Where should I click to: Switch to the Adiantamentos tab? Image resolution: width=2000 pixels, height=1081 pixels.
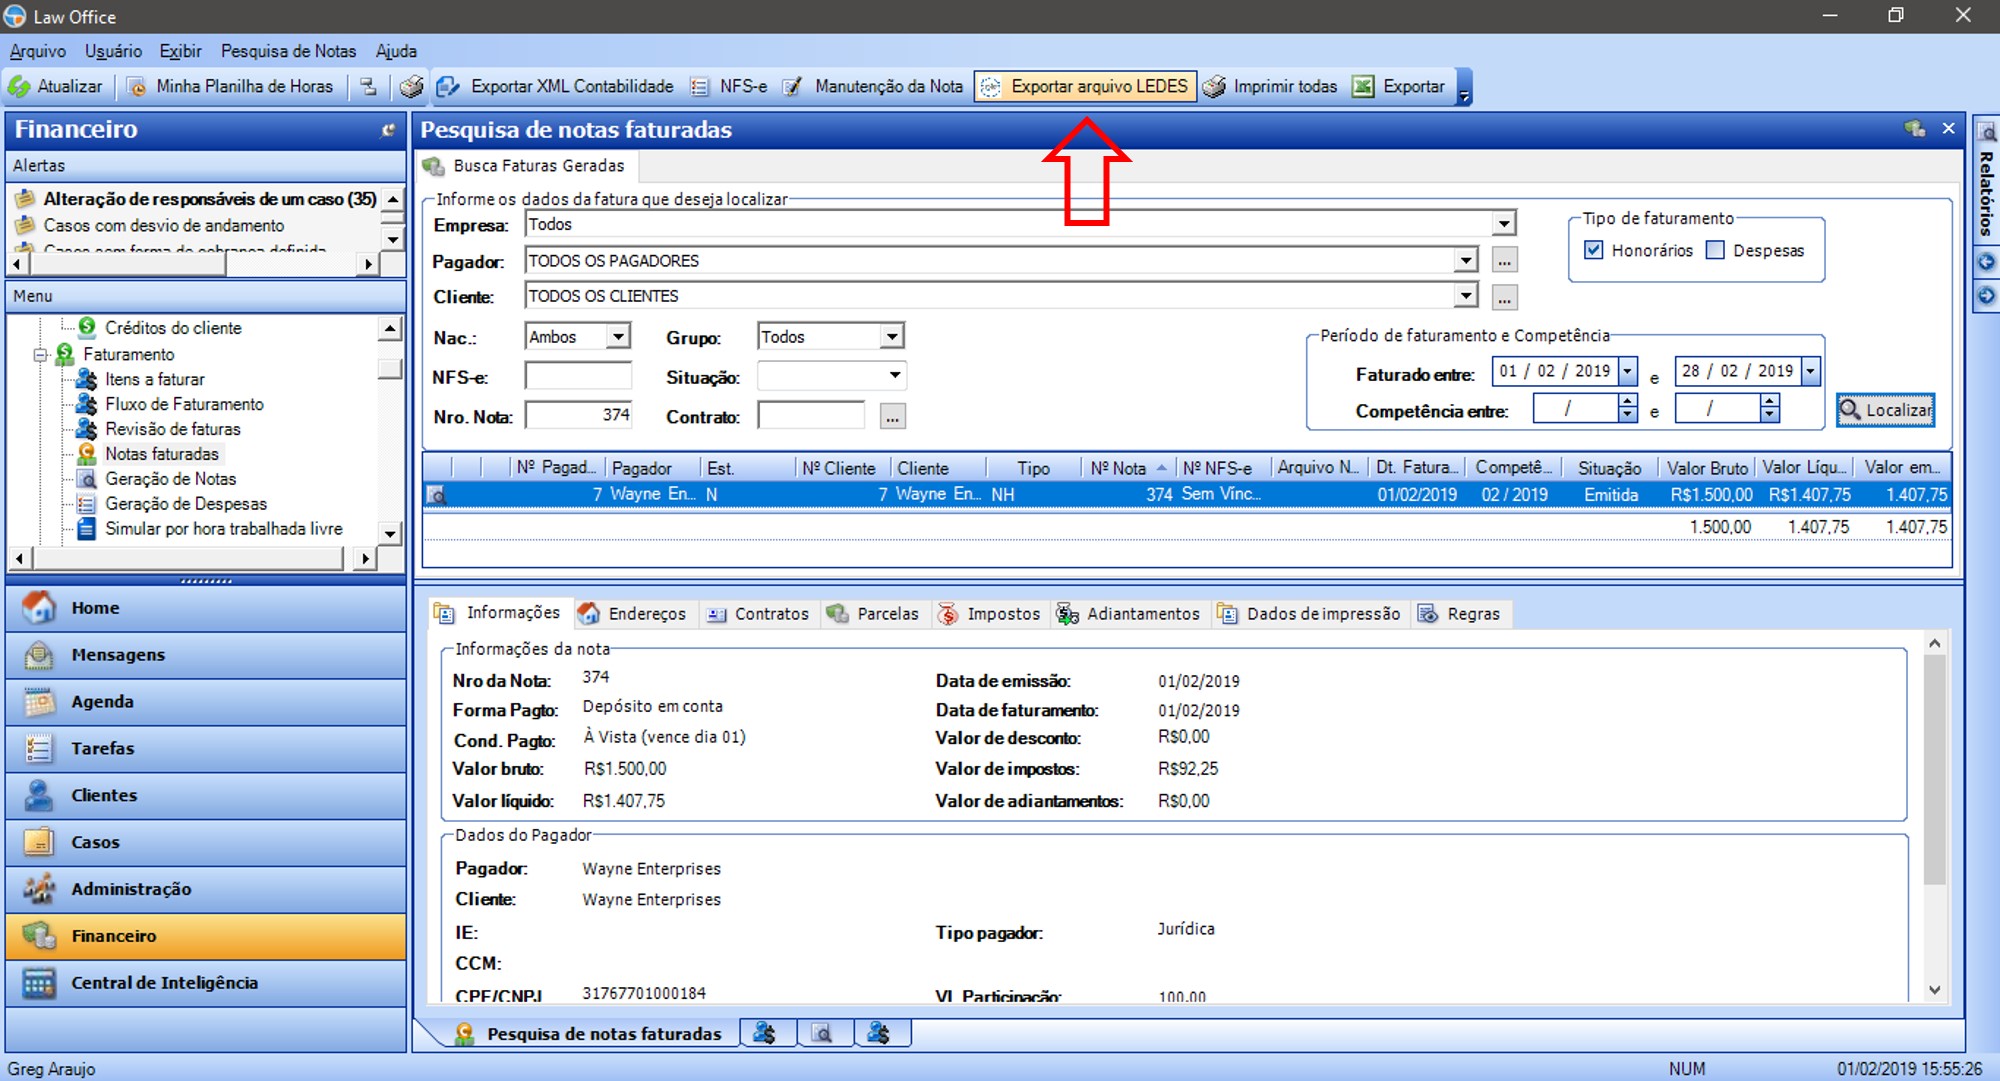click(x=1129, y=614)
